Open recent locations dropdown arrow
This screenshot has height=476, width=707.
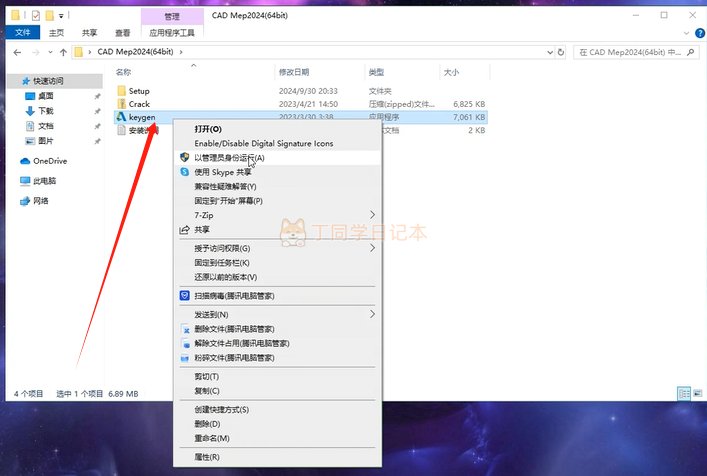50,52
